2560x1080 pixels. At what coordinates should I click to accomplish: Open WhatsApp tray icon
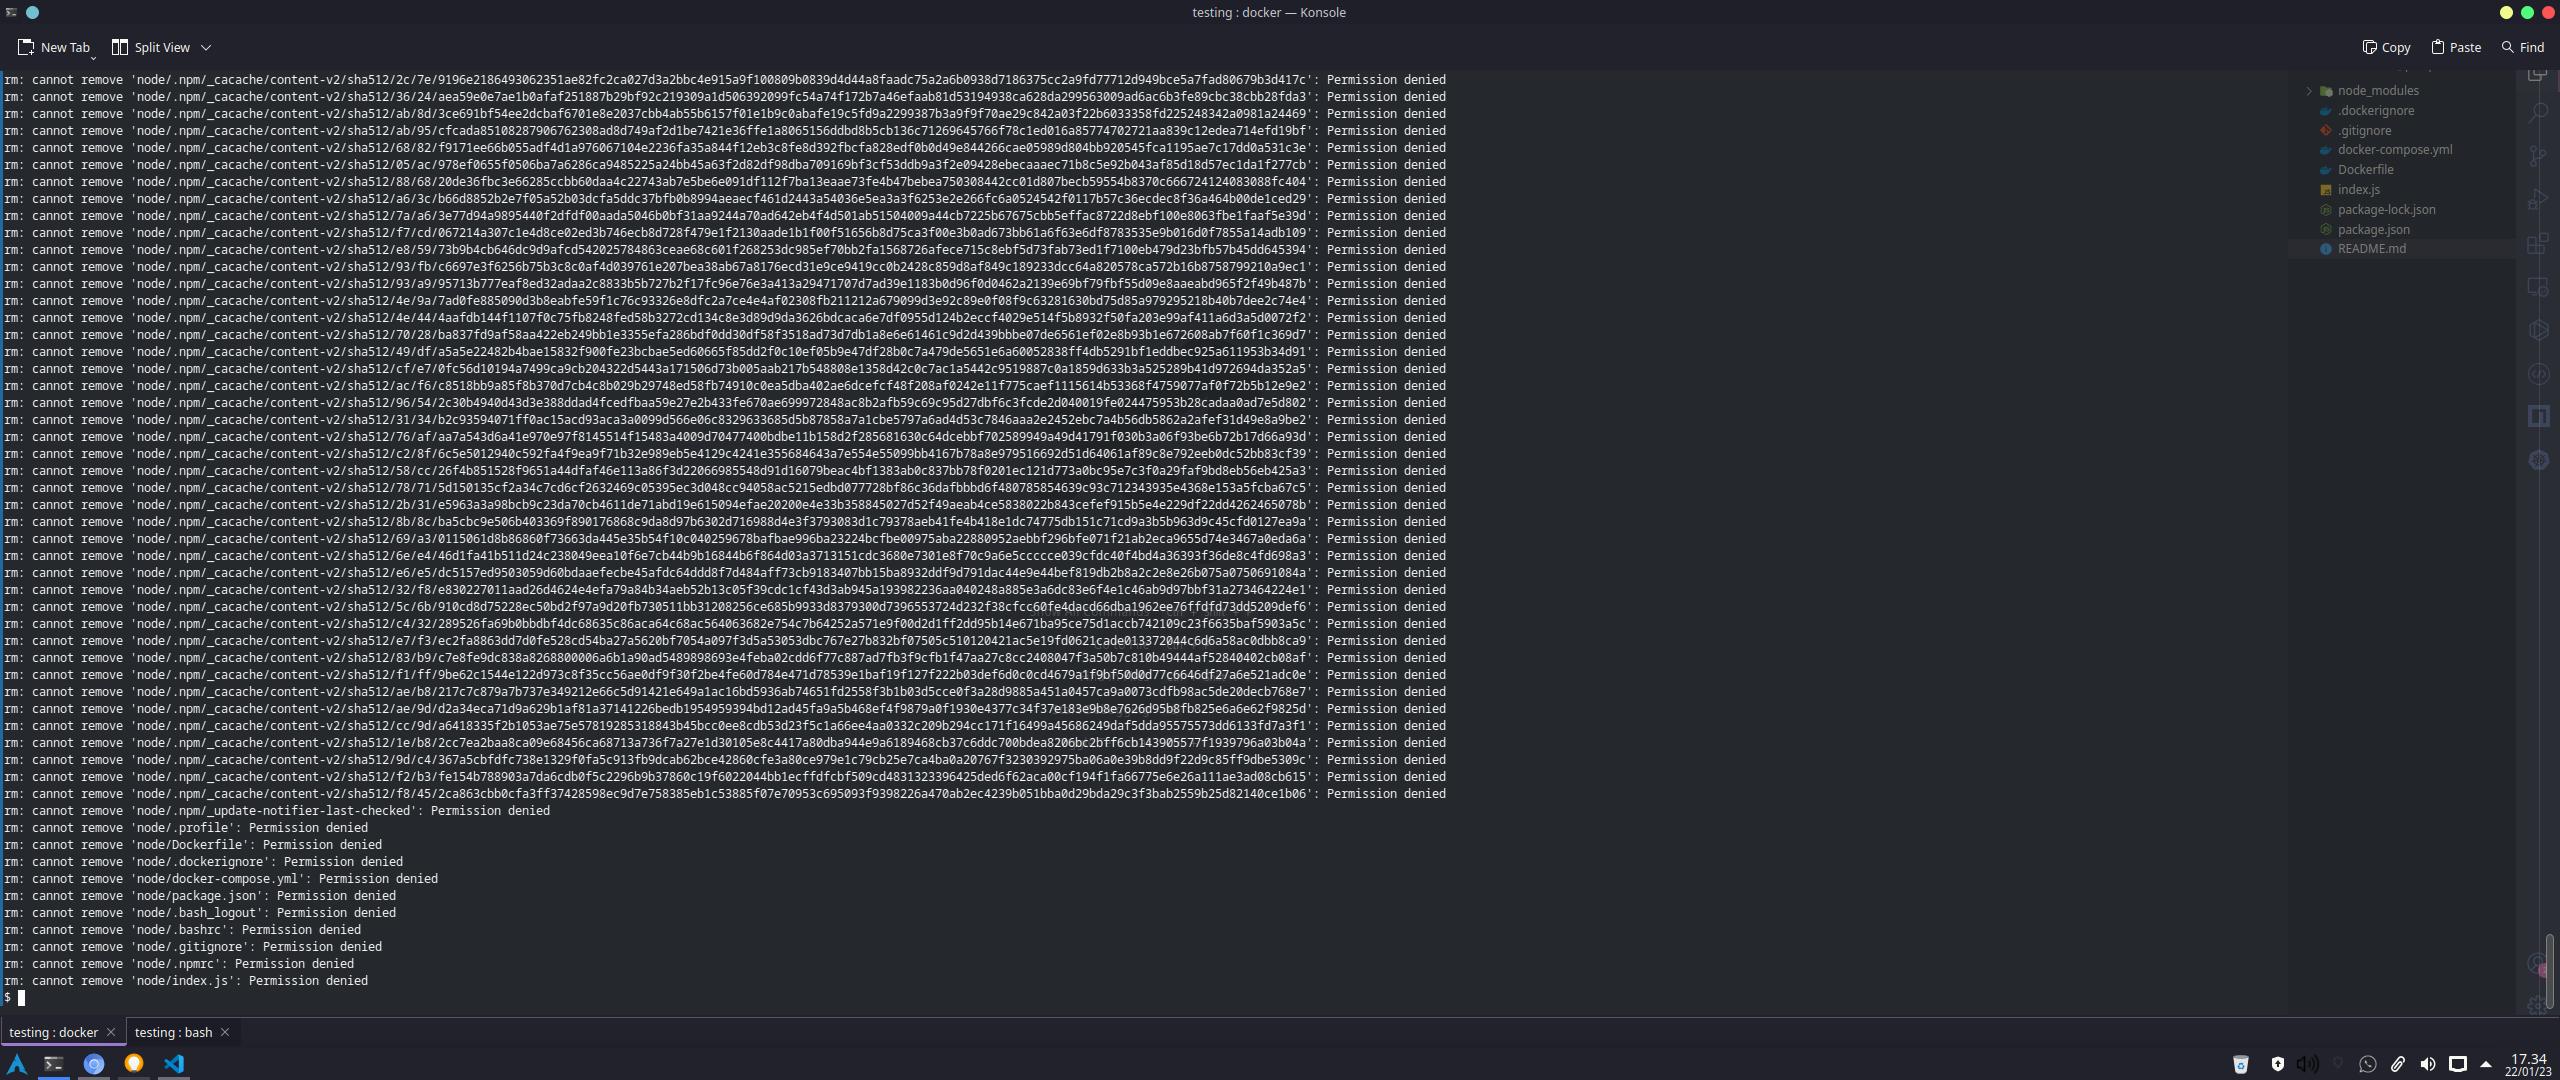coord(2367,1064)
